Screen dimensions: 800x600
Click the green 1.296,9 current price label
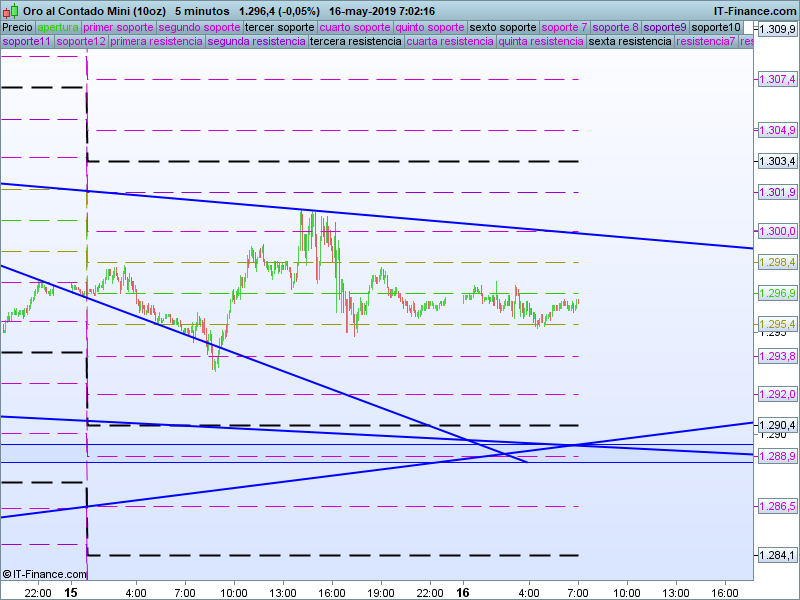point(776,294)
